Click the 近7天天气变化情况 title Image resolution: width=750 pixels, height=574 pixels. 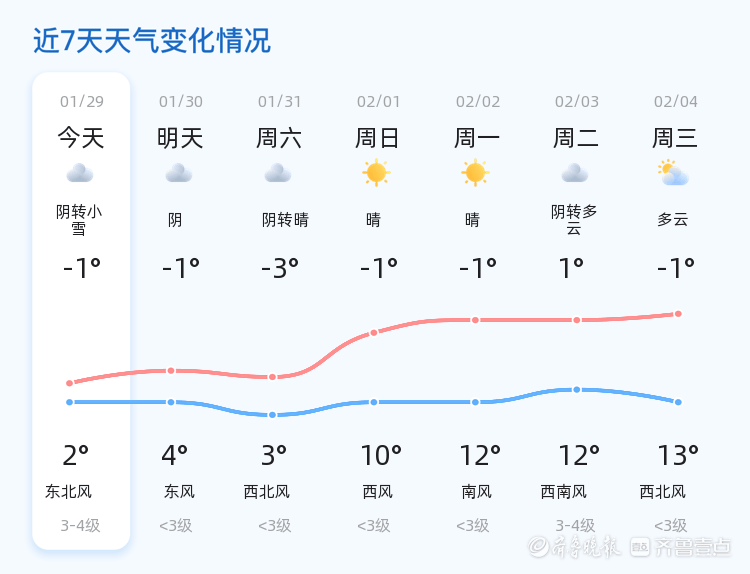[x=152, y=41]
